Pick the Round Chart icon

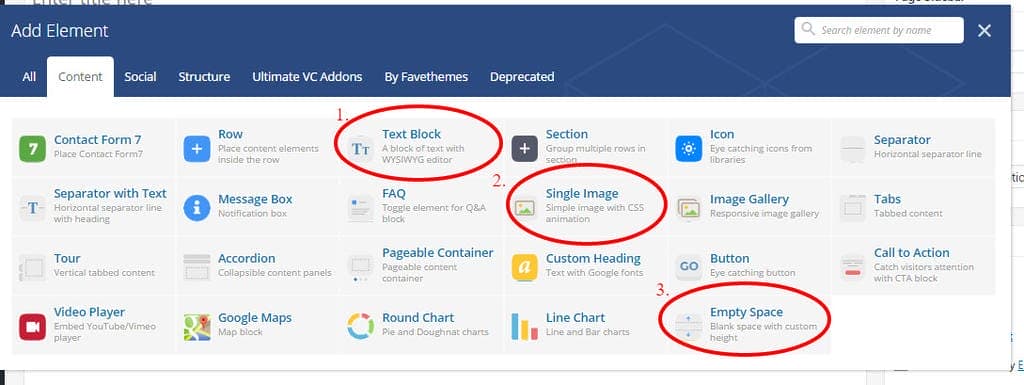click(360, 326)
